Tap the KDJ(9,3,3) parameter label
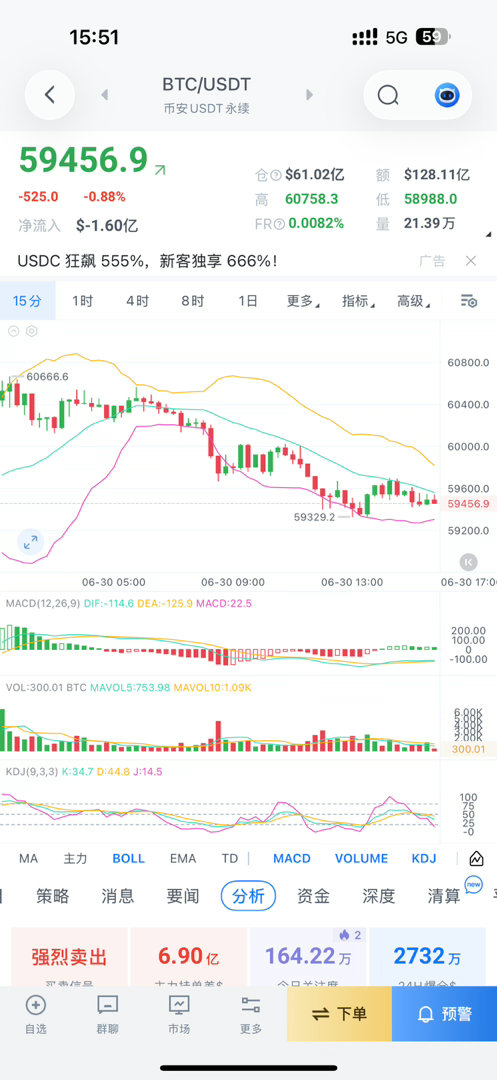The width and height of the screenshot is (497, 1080). (x=34, y=771)
